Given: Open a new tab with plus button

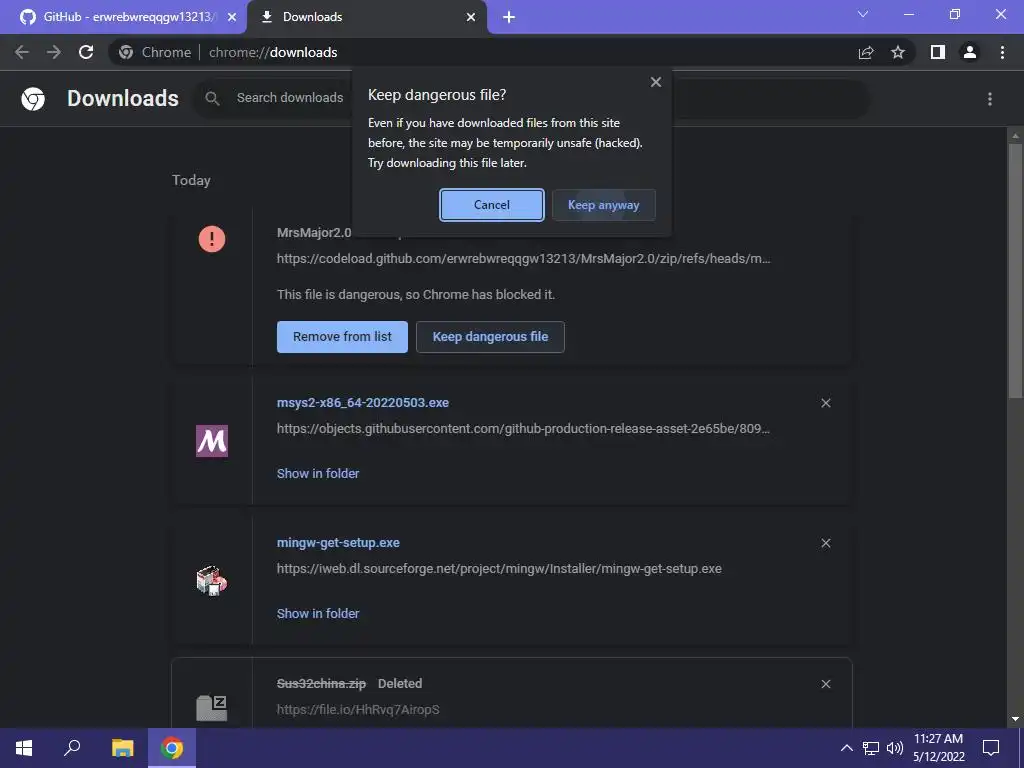Looking at the screenshot, I should tap(509, 18).
